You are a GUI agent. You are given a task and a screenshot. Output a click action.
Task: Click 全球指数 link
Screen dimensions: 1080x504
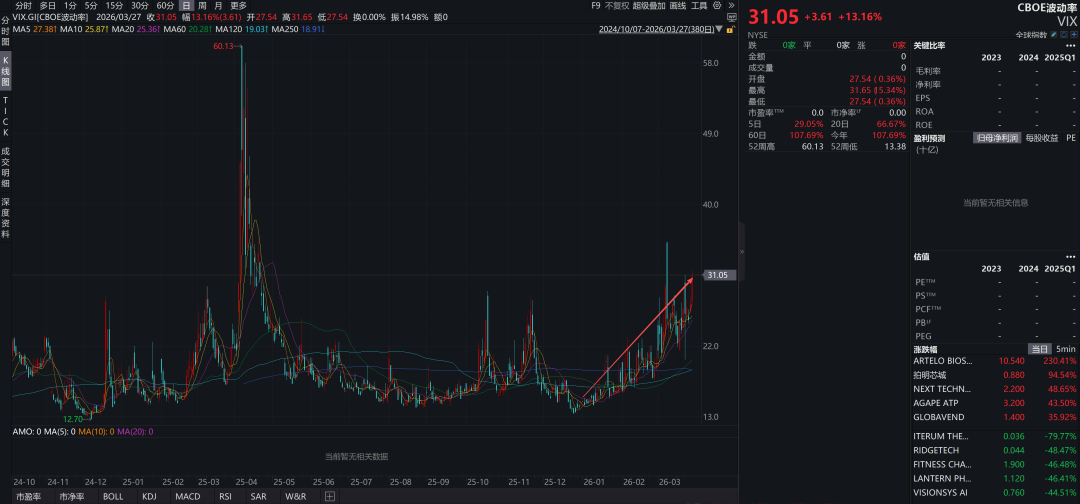[1031, 34]
